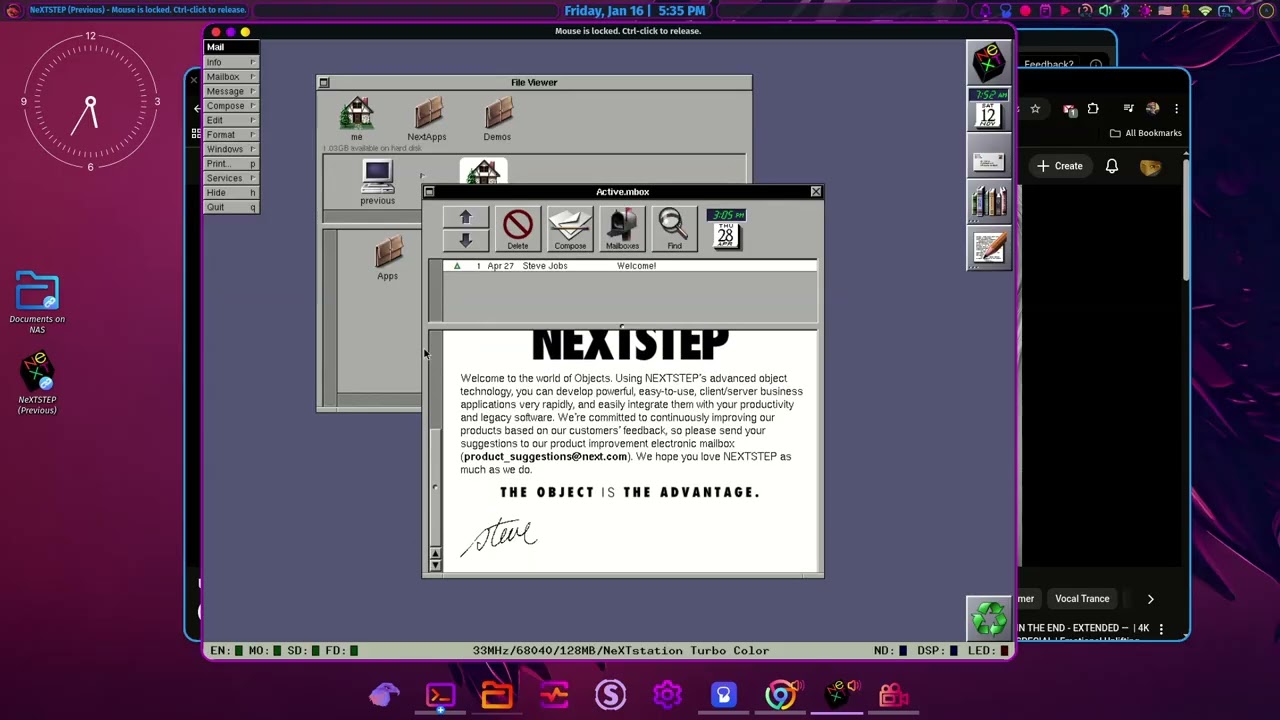This screenshot has width=1280, height=720.
Task: Click the File Viewer miniaturize button
Action: [324, 83]
